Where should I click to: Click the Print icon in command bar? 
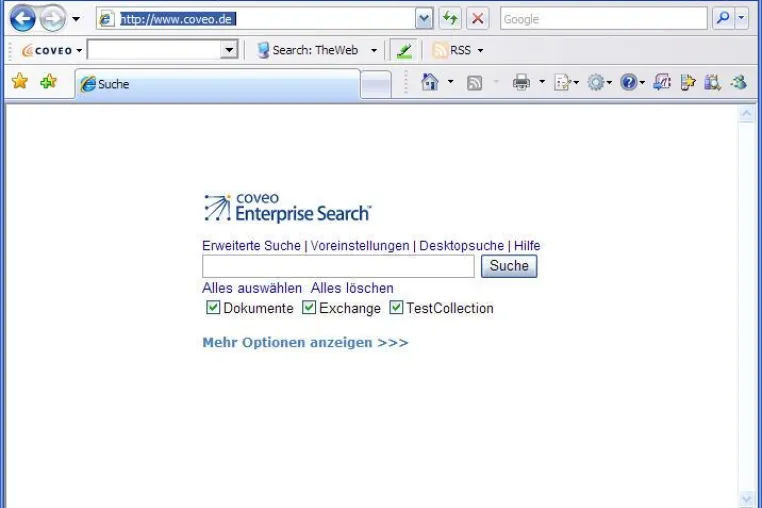pyautogui.click(x=521, y=82)
